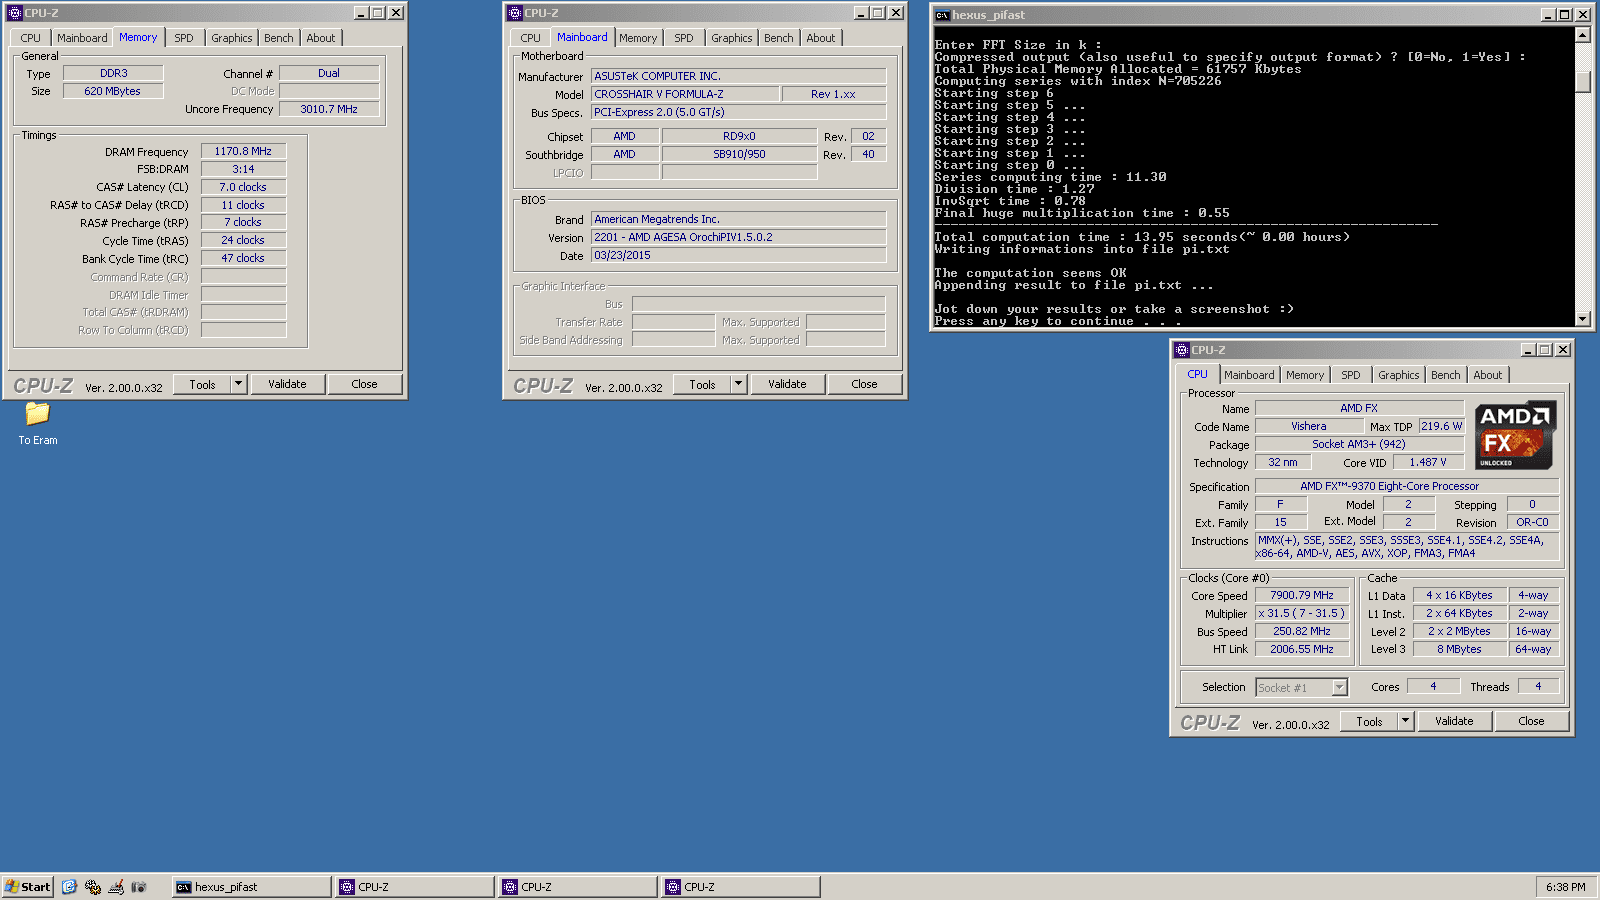Click Tools button in Mainboard CPU-Z window
This screenshot has height=900, width=1600.
703,384
